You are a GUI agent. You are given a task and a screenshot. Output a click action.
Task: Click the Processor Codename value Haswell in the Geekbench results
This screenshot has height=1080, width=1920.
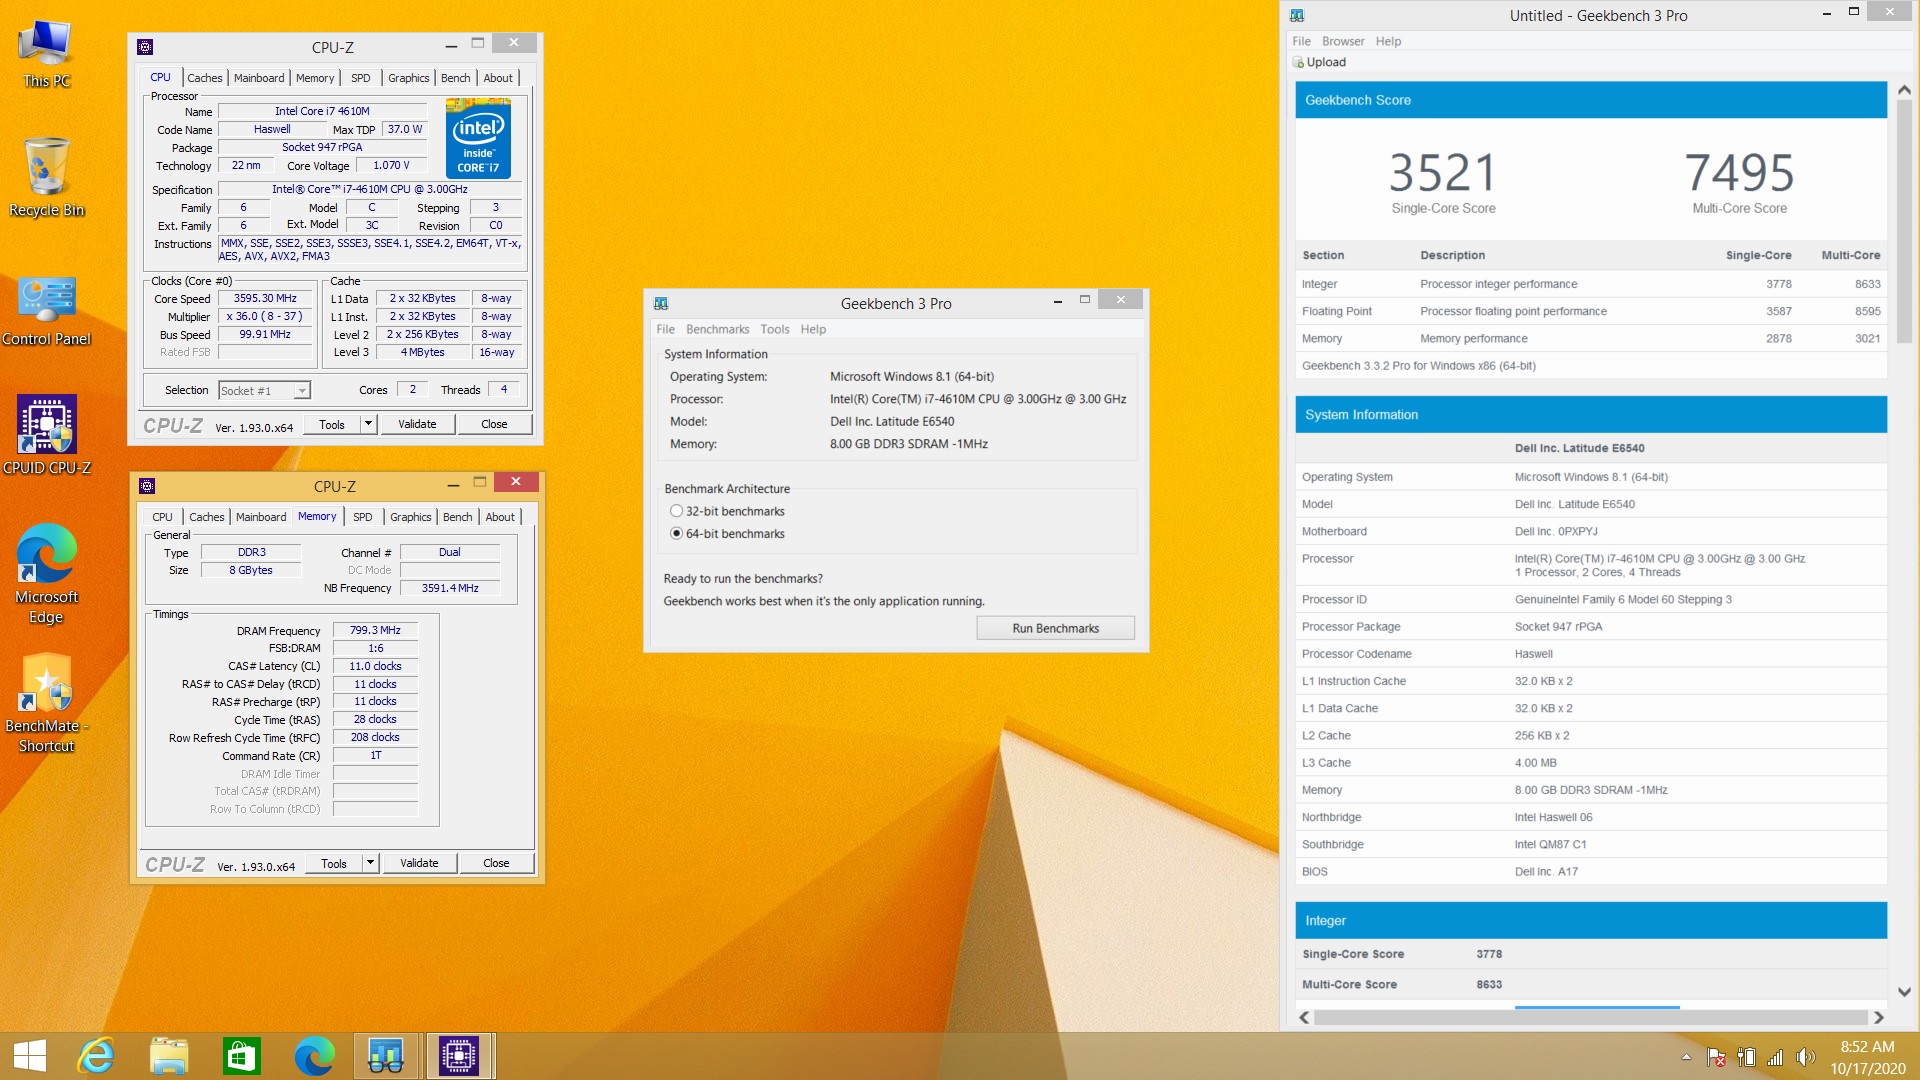[1534, 654]
